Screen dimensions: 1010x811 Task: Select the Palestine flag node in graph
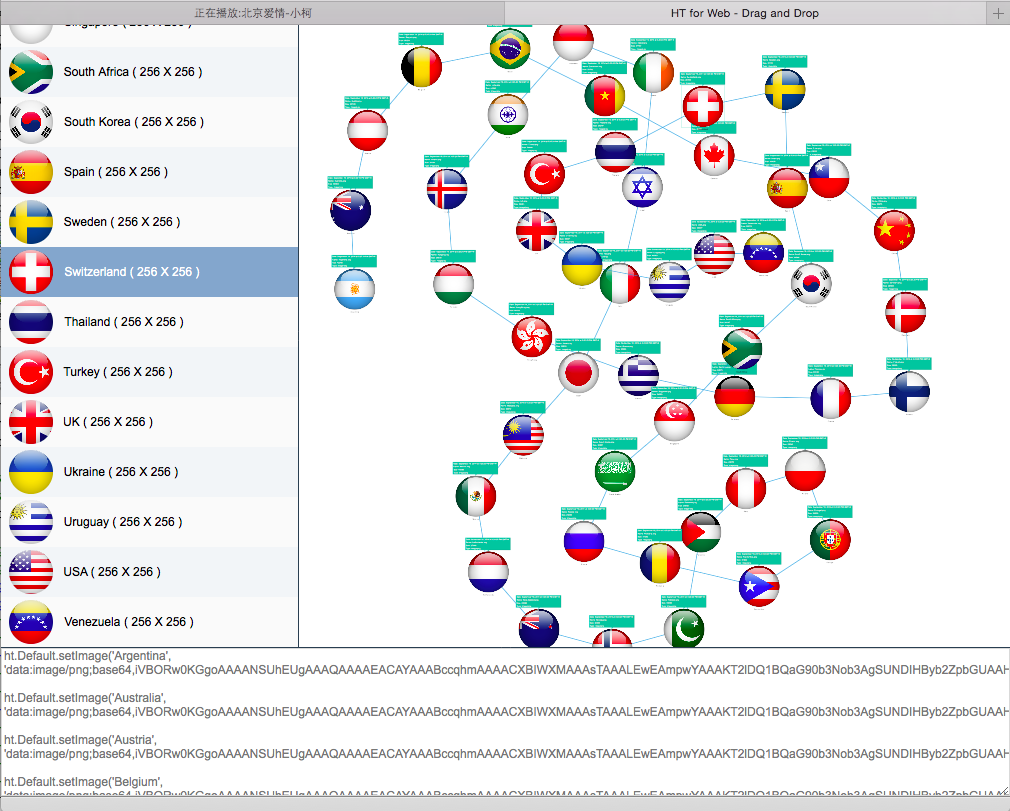click(x=701, y=532)
